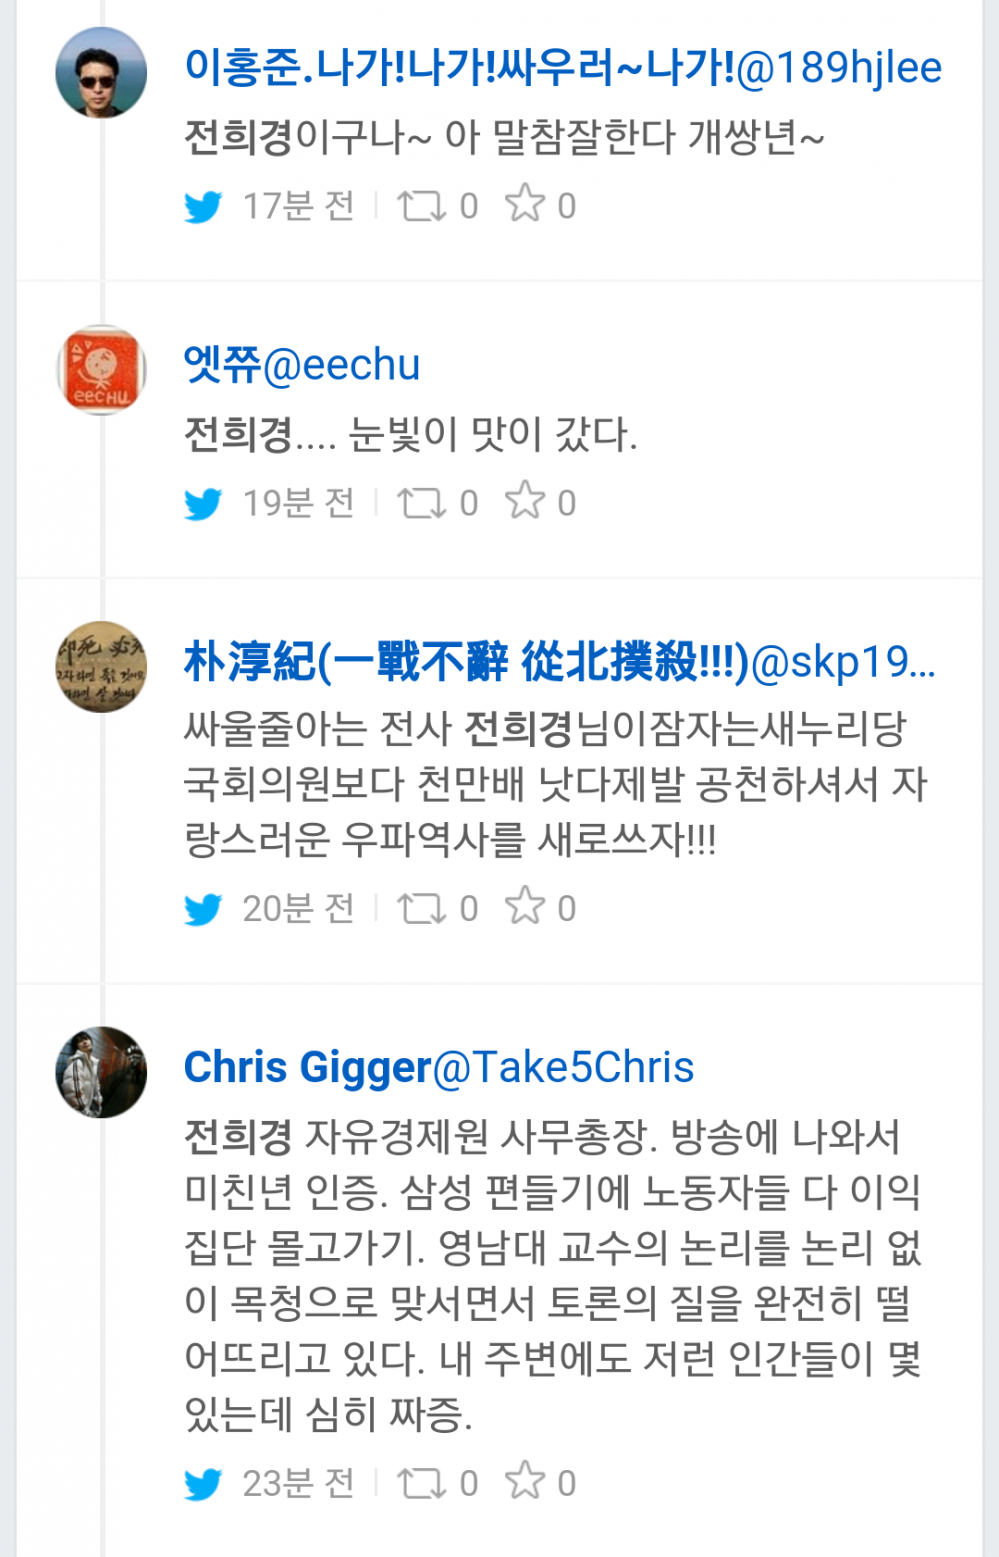Click the retweet icon under @eechu's tweet

(x=420, y=504)
